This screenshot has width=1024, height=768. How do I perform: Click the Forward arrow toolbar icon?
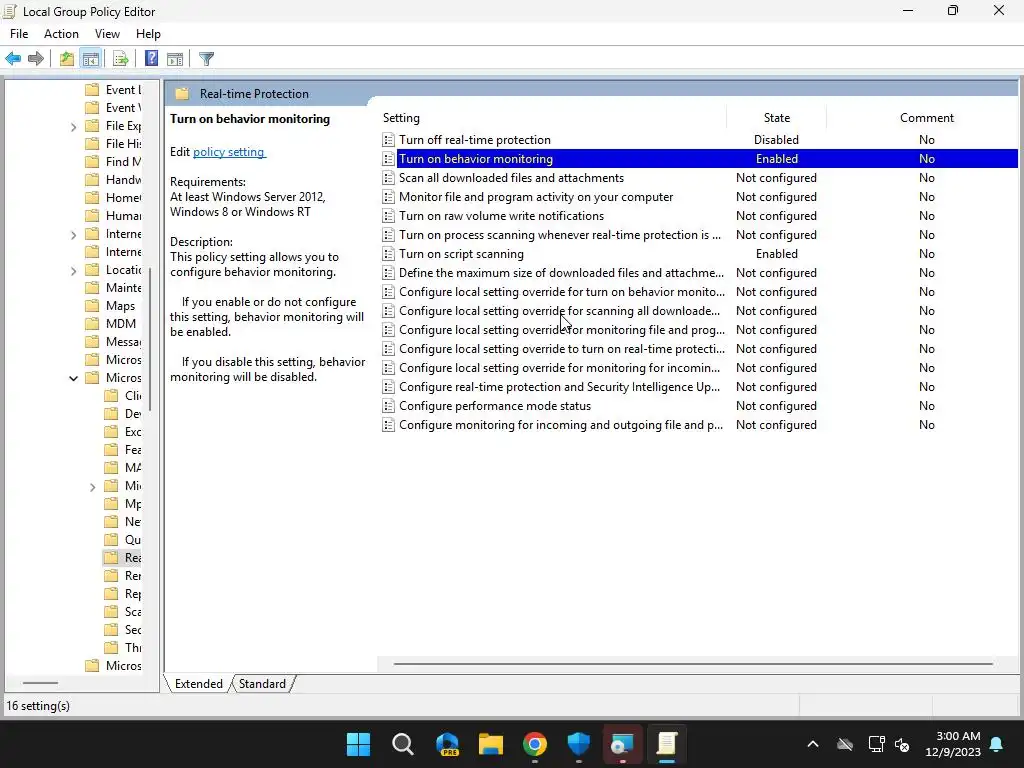coord(36,59)
